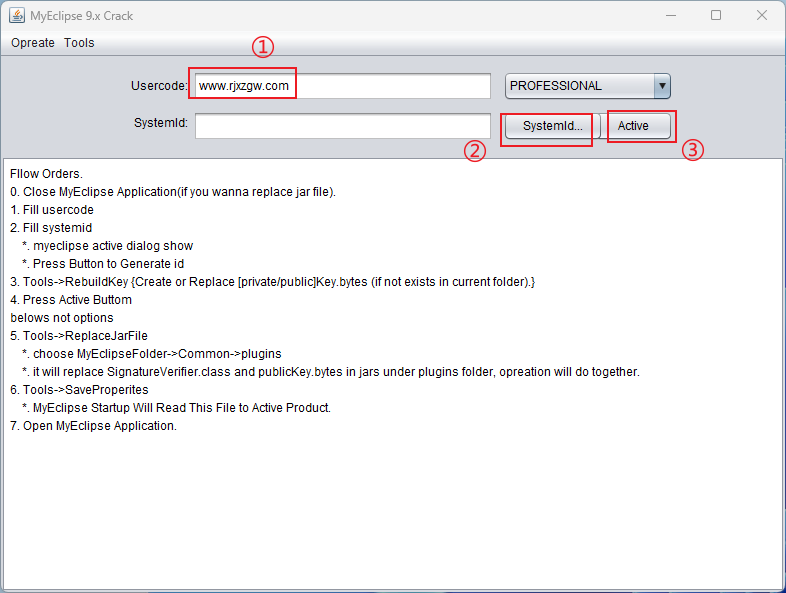Click the SystemId... generate button
786x593 pixels.
pyautogui.click(x=552, y=126)
